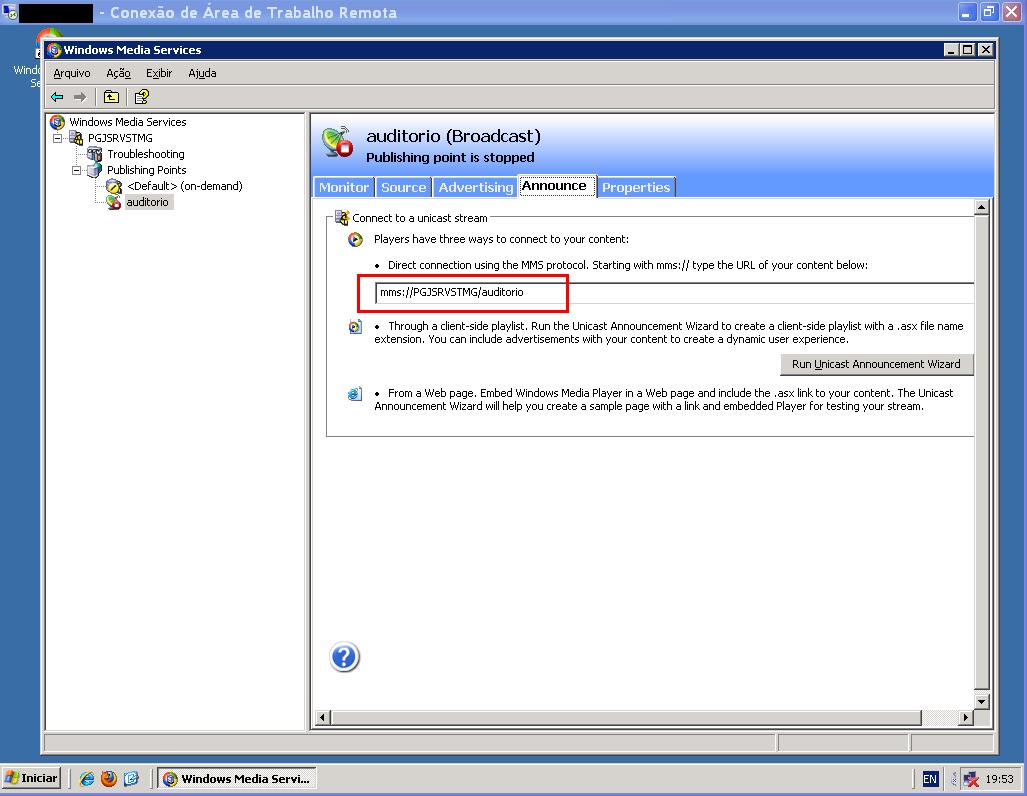Open the Ajuda menu
The height and width of the screenshot is (796, 1027).
tap(202, 73)
